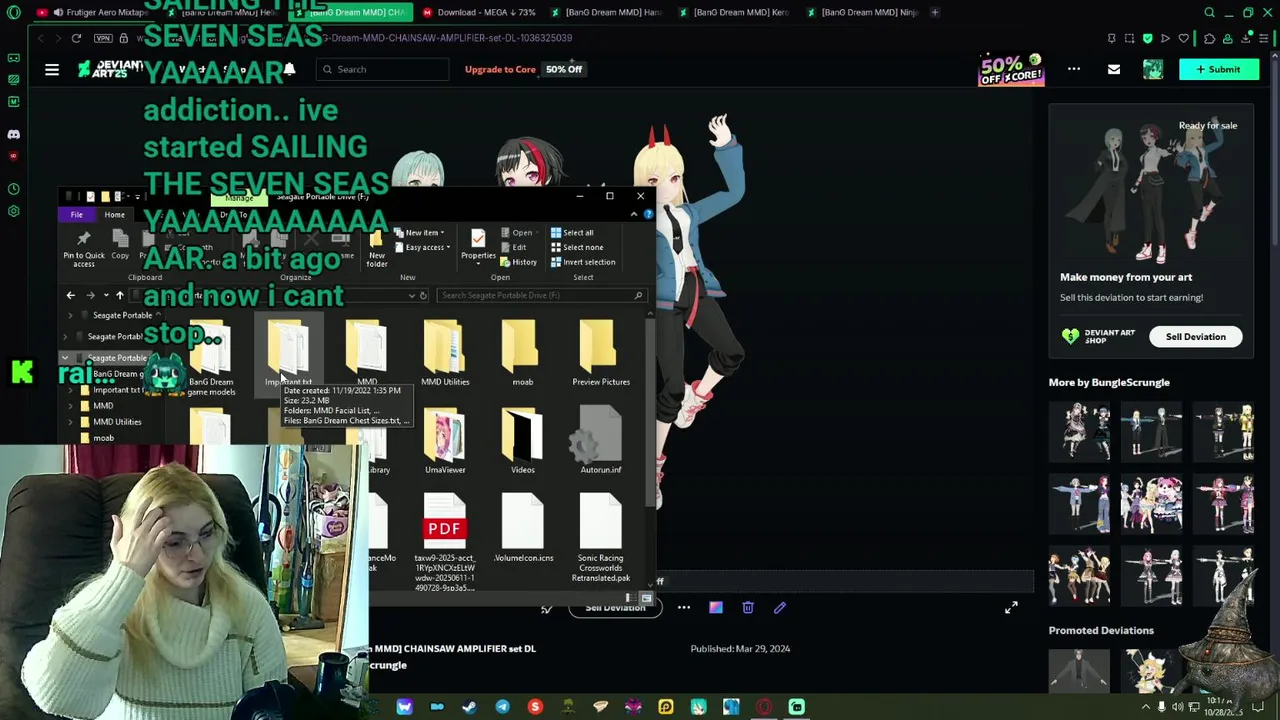Open Steam from the taskbar

[469, 707]
